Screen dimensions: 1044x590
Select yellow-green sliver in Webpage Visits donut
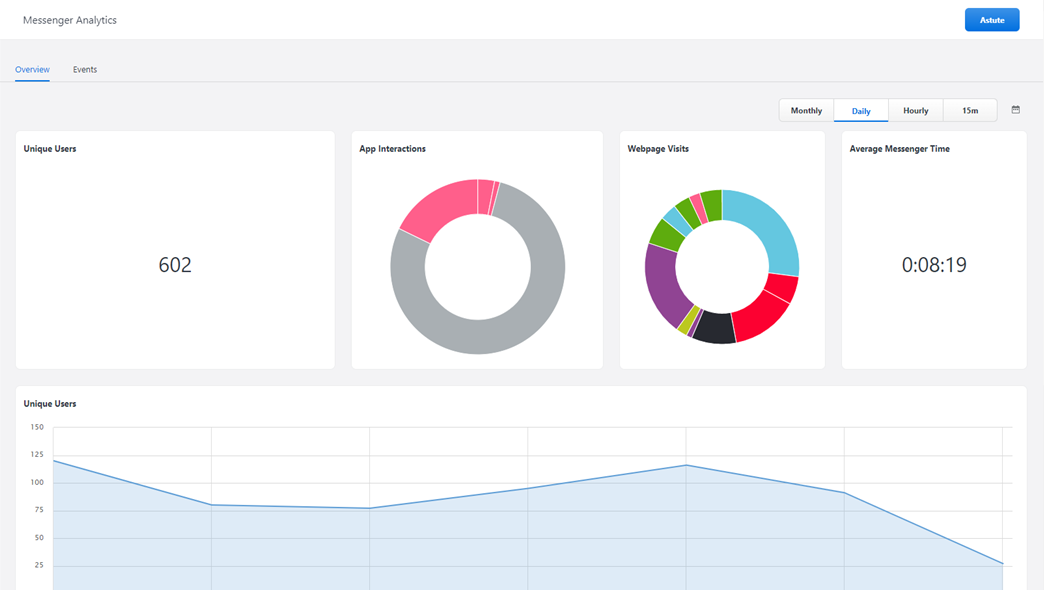point(685,320)
